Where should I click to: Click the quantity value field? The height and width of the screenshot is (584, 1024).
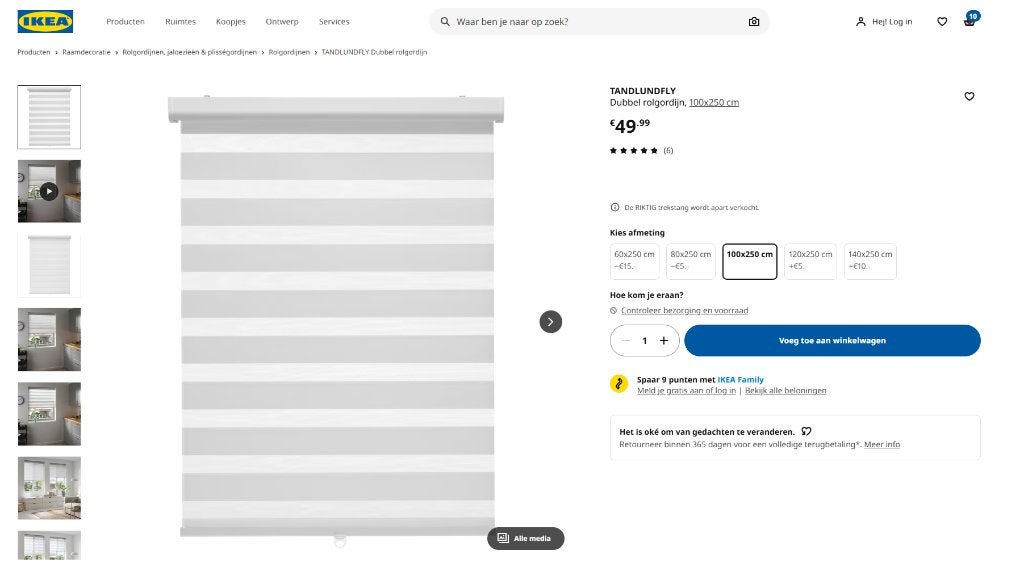coord(645,340)
